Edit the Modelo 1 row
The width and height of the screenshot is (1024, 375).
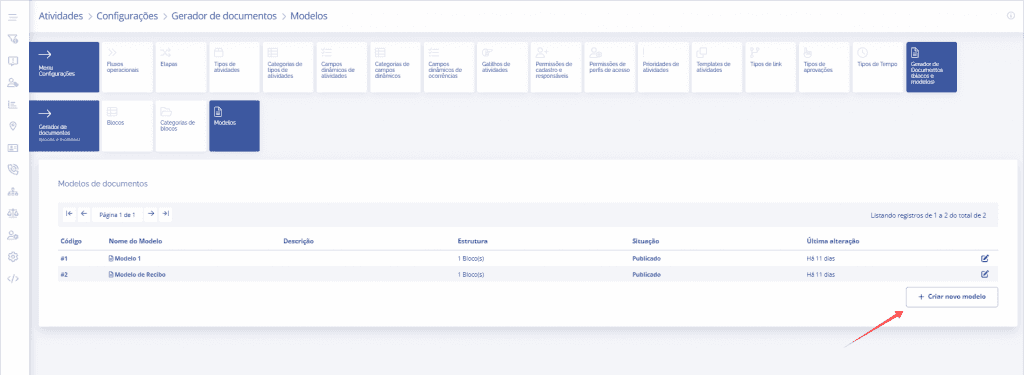click(985, 258)
